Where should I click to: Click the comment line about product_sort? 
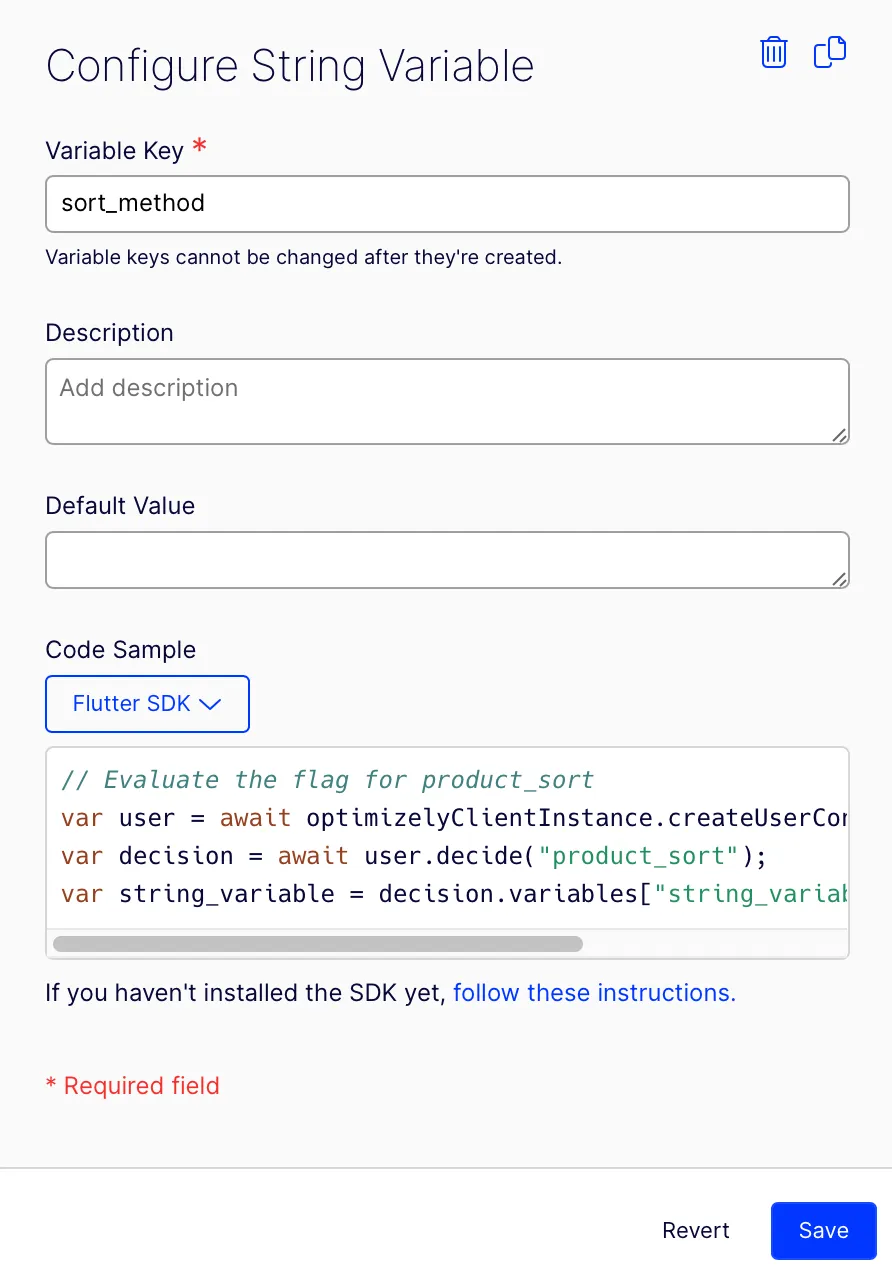click(x=328, y=780)
